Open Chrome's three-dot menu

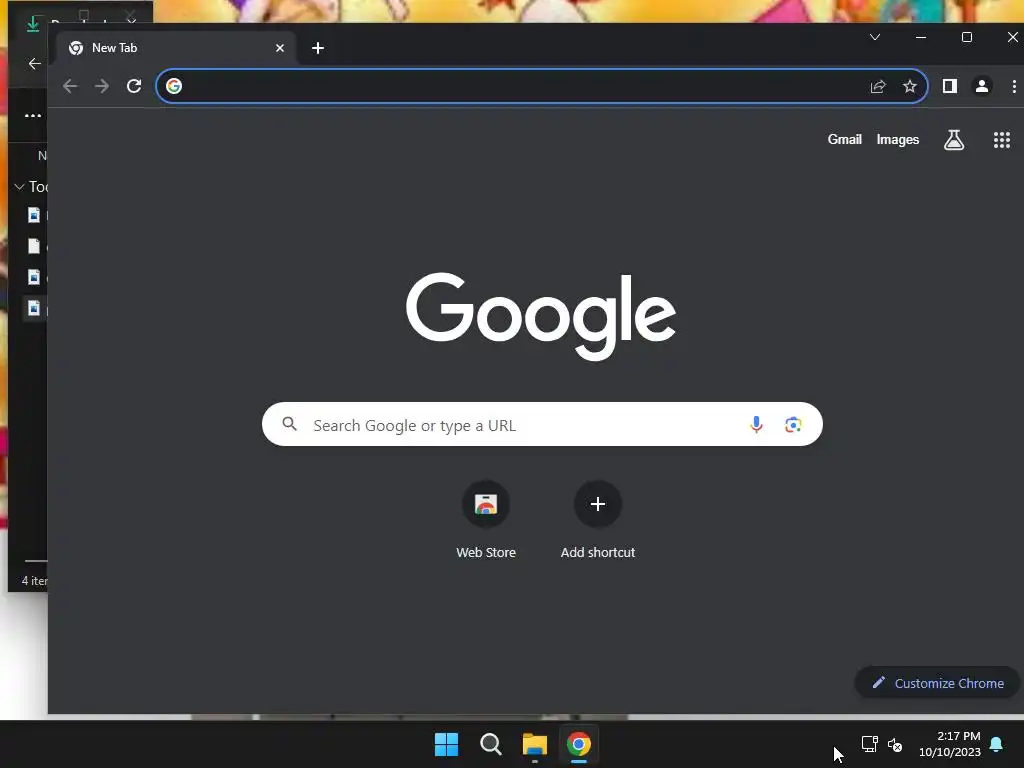[x=1014, y=86]
